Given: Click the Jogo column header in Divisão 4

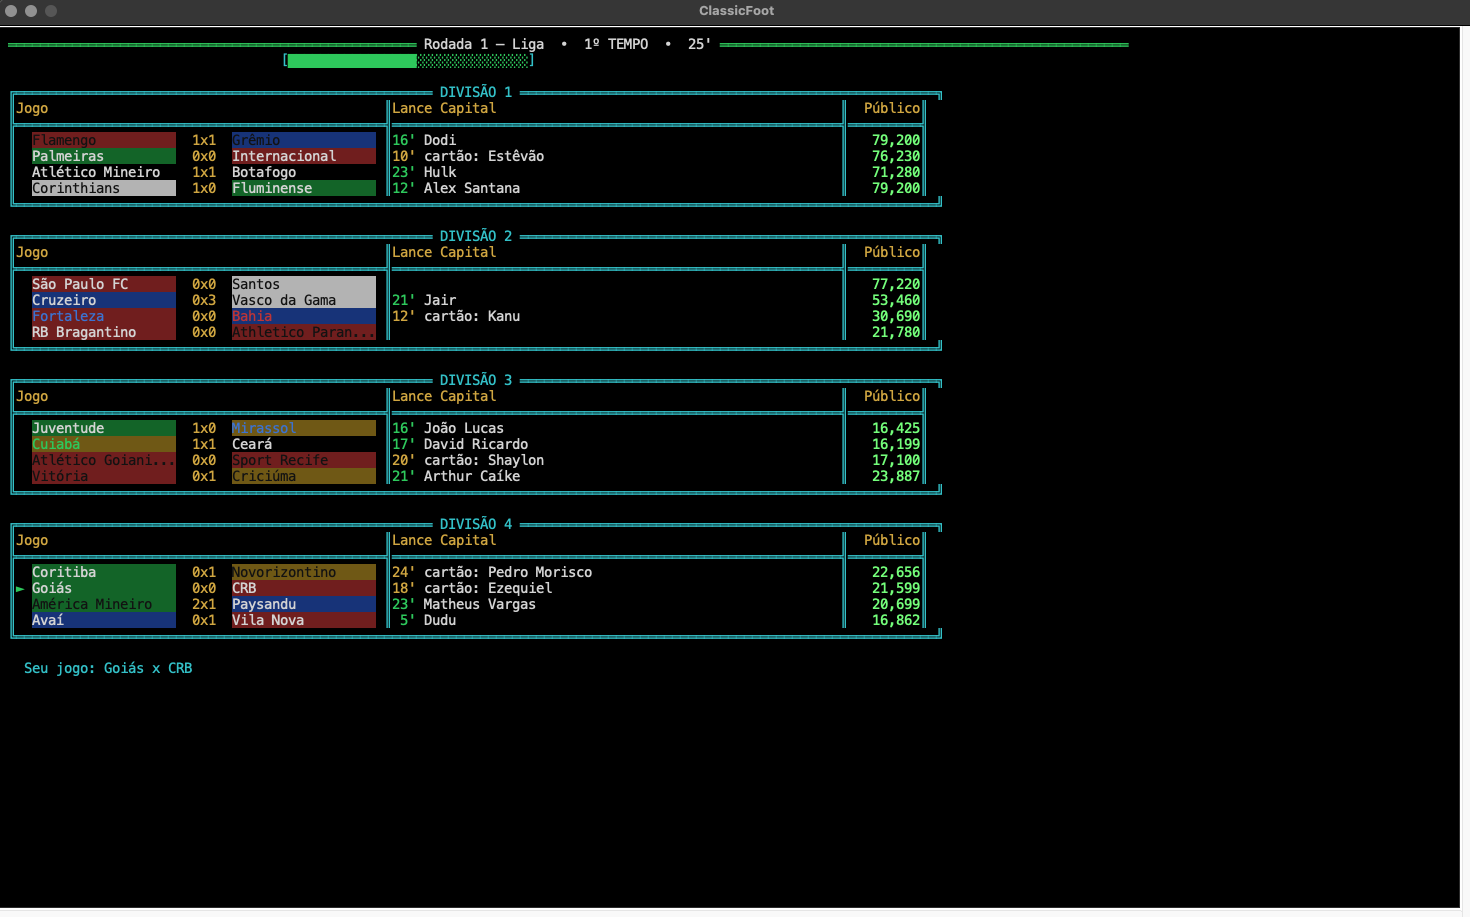Looking at the screenshot, I should pyautogui.click(x=32, y=540).
